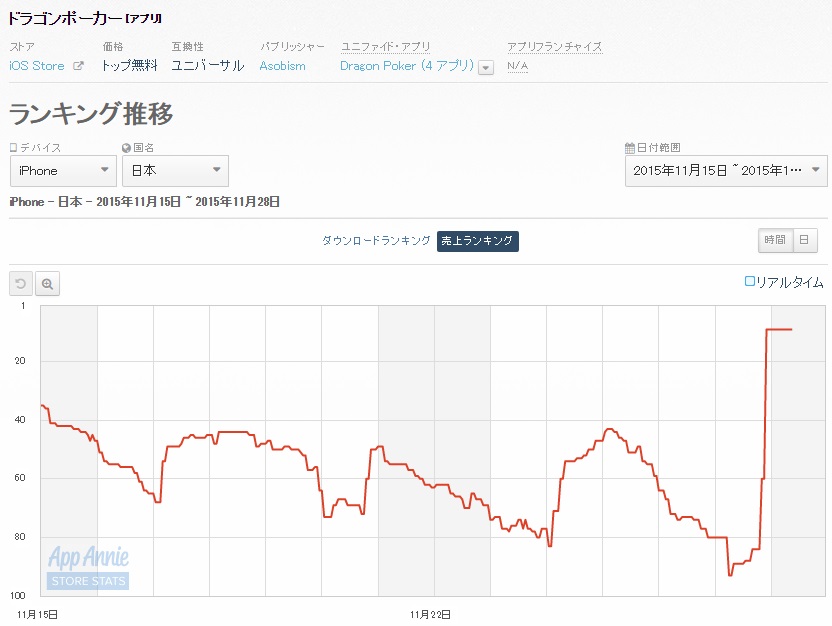The image size is (832, 626).
Task: Select the 売上ランキング tab
Action: (x=478, y=241)
